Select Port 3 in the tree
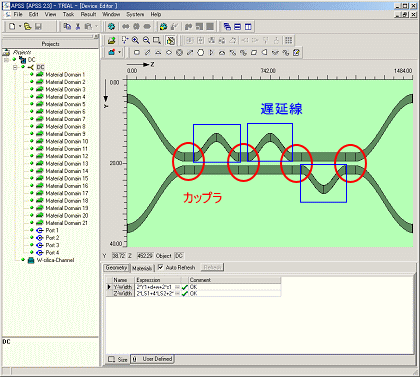This screenshot has height=377, width=420. (52, 245)
